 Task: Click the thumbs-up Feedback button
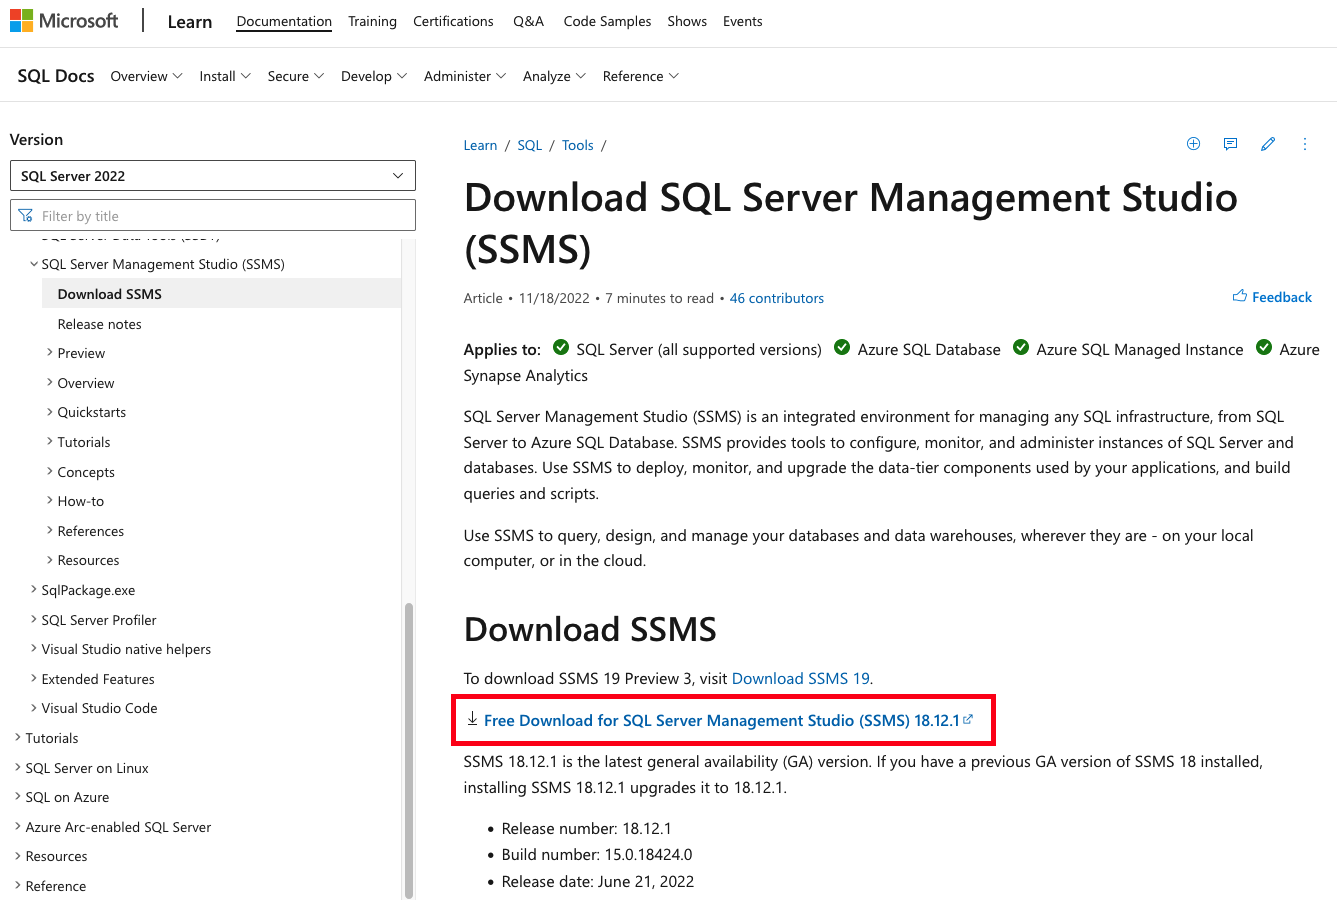point(1272,297)
